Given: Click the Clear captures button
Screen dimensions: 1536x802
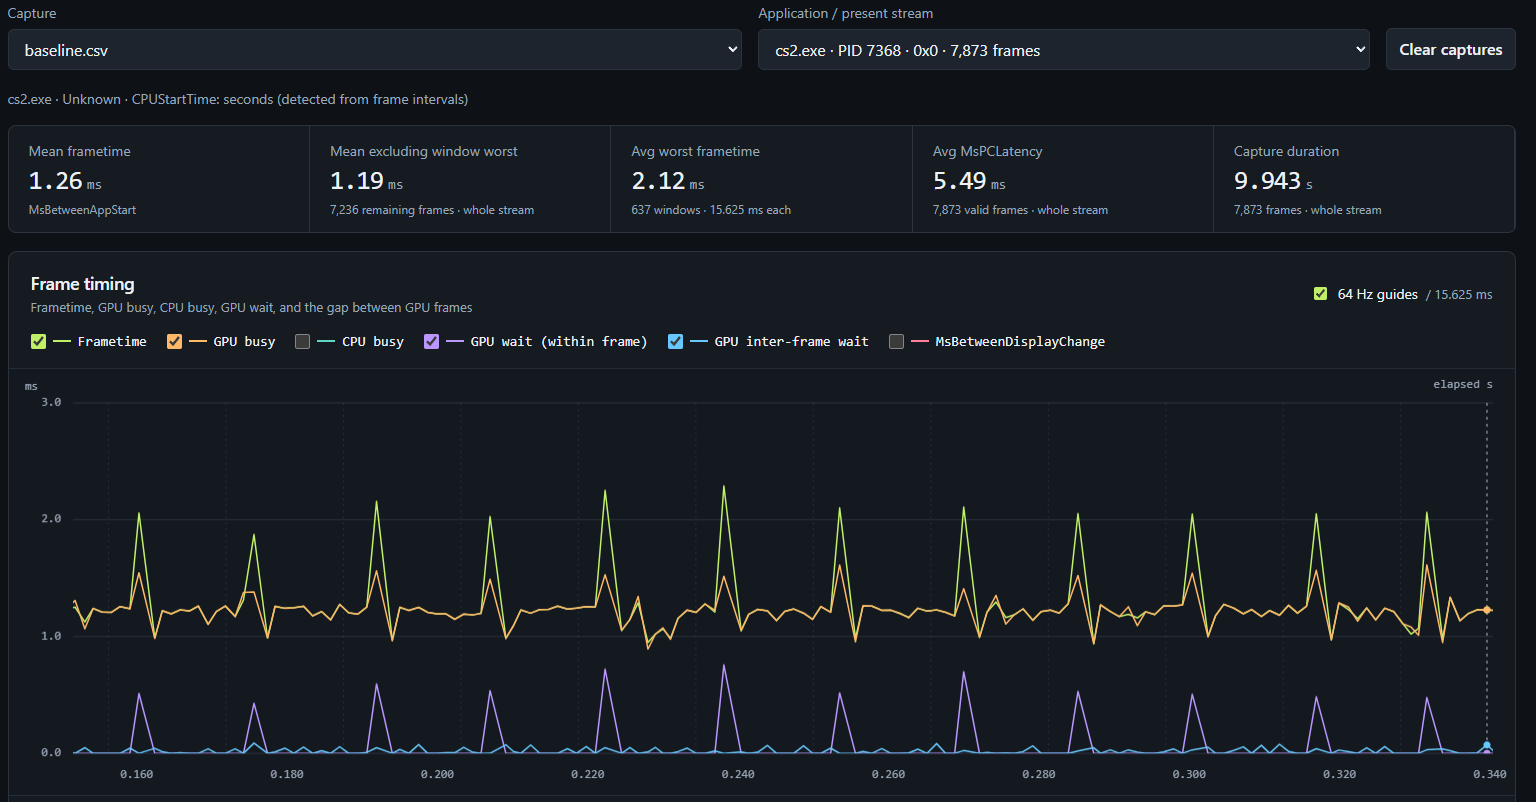Looking at the screenshot, I should (1450, 50).
